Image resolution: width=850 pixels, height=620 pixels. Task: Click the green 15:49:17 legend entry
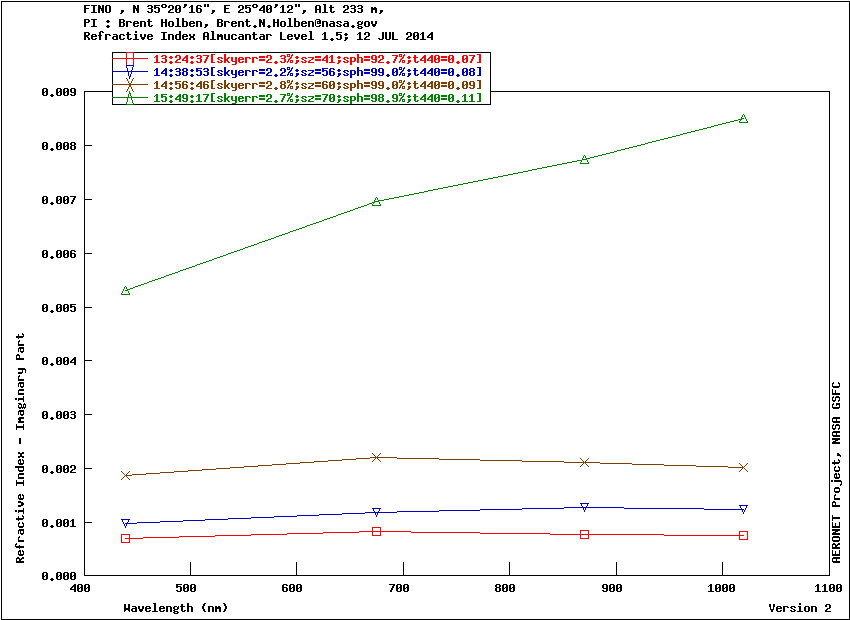coord(316,98)
